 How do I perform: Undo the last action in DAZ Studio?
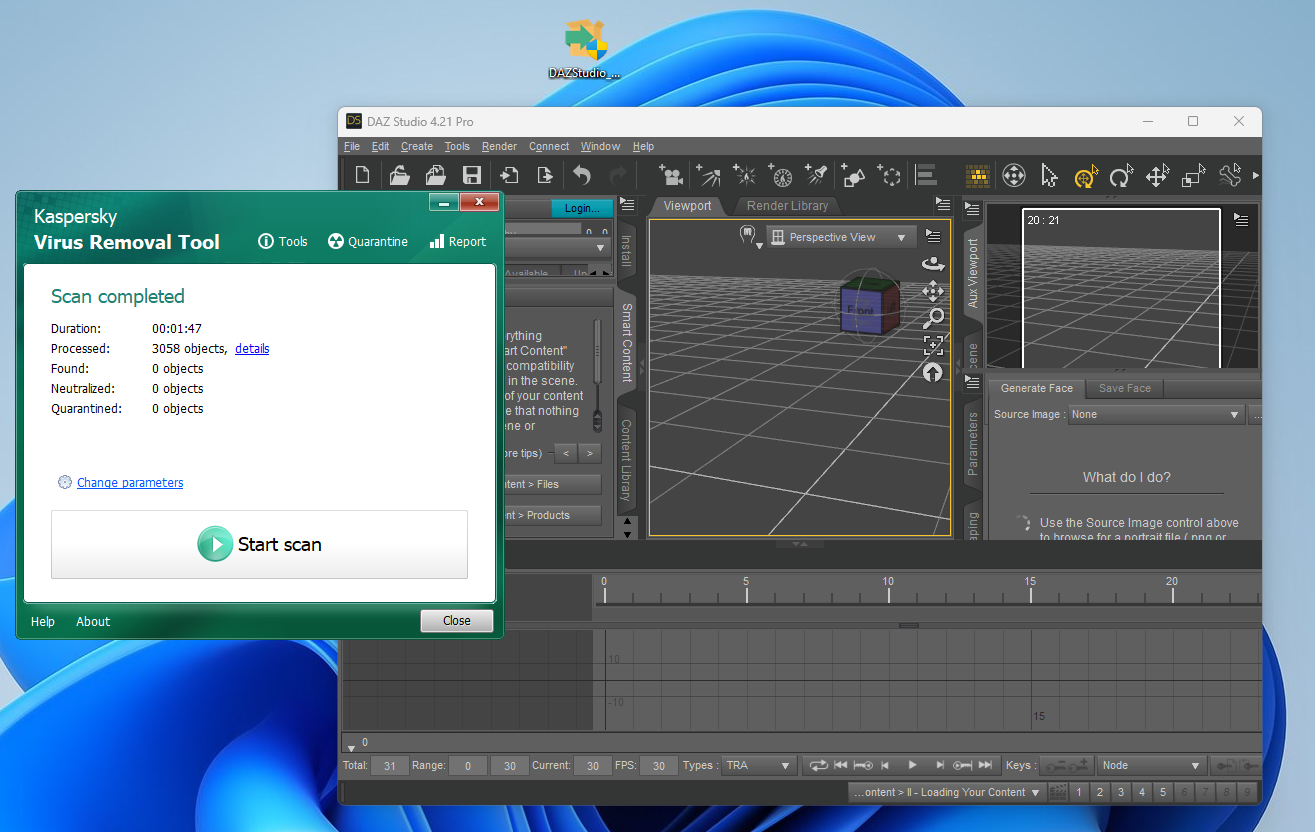[582, 176]
